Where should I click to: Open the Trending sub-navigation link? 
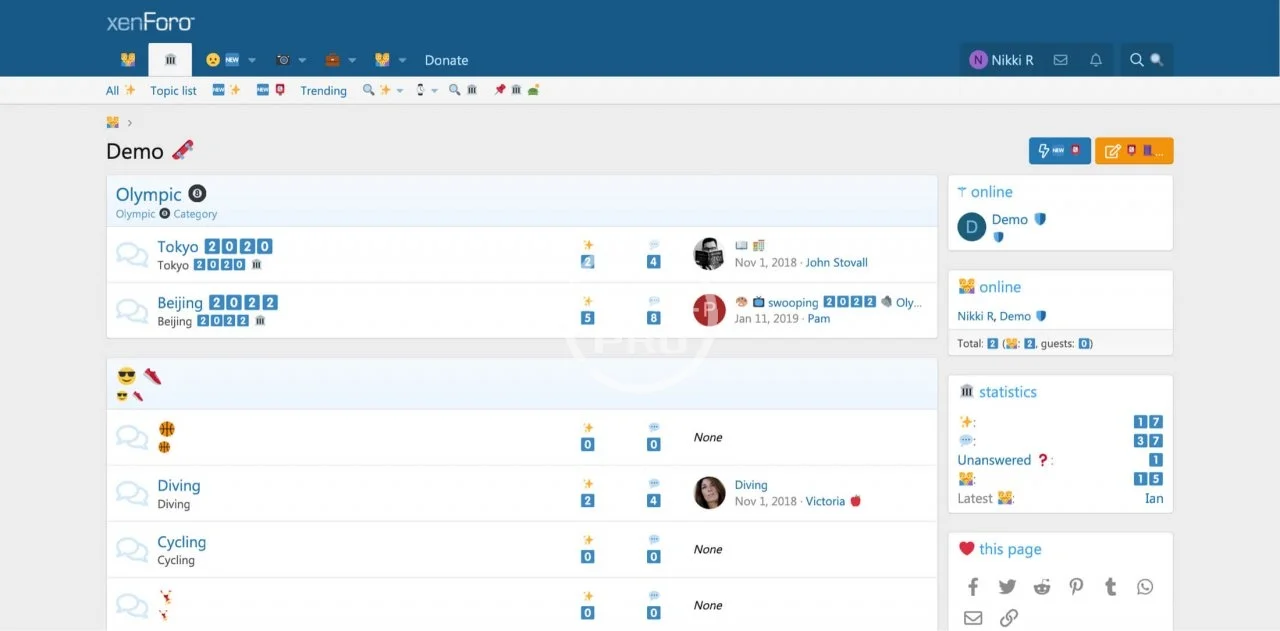click(323, 91)
